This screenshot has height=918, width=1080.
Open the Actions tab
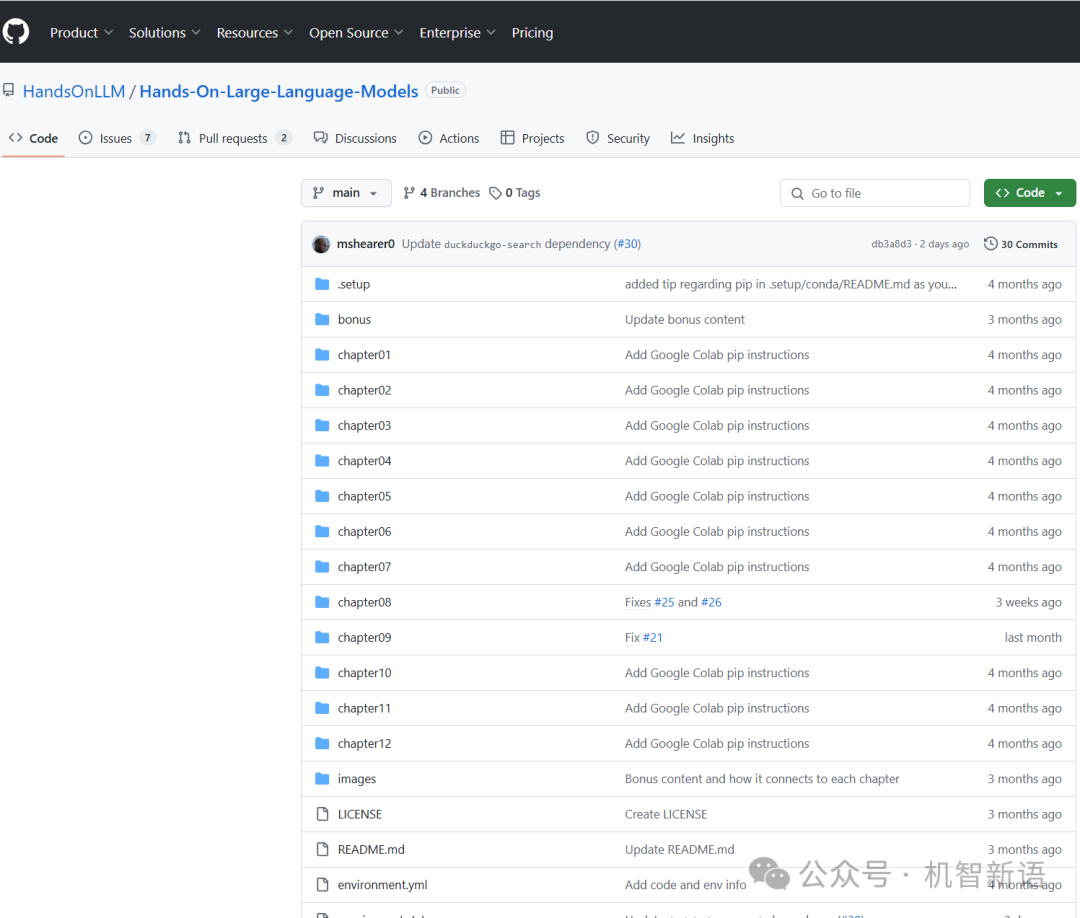448,138
